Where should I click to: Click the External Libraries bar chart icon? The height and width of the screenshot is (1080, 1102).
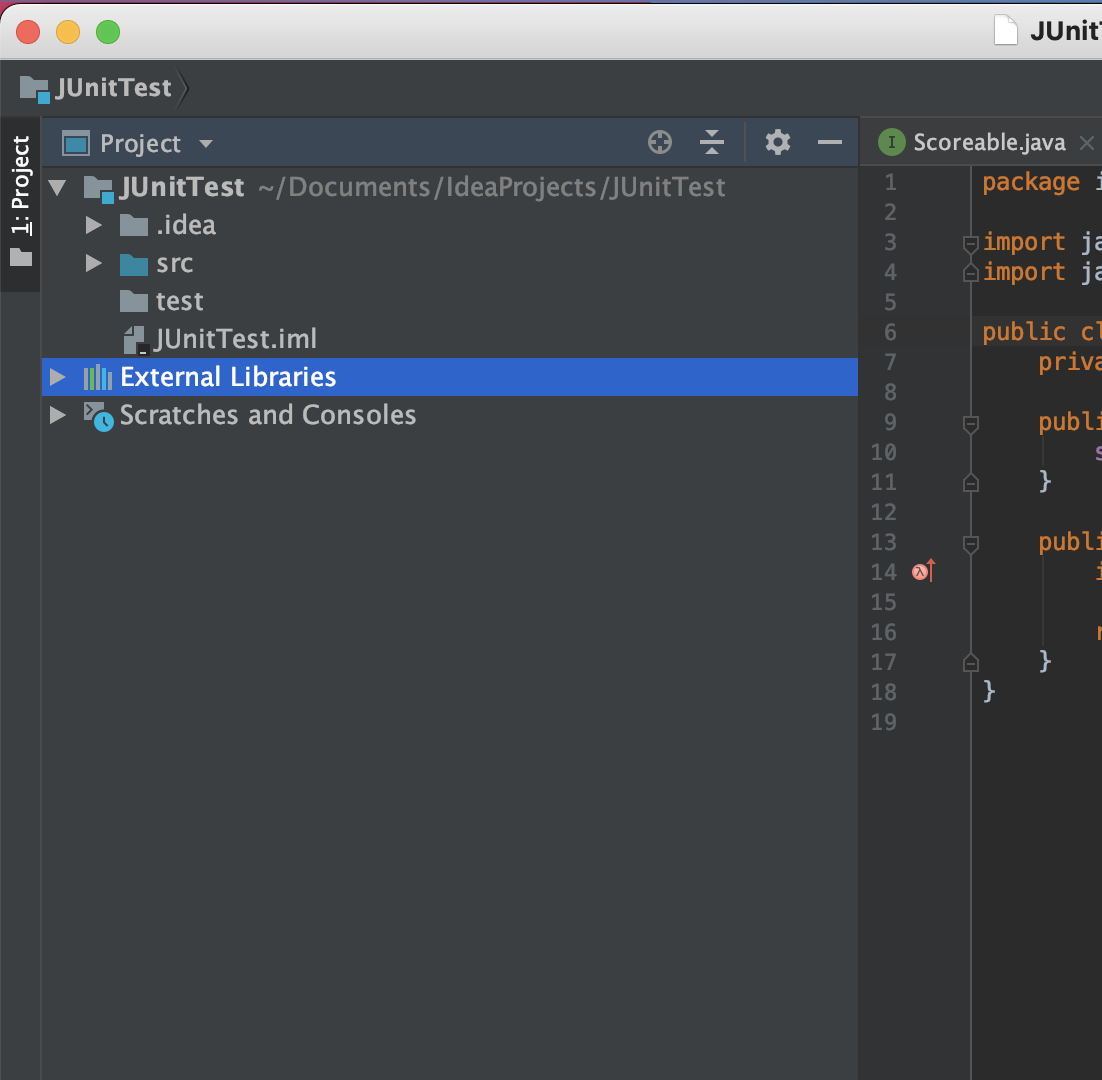tap(98, 377)
